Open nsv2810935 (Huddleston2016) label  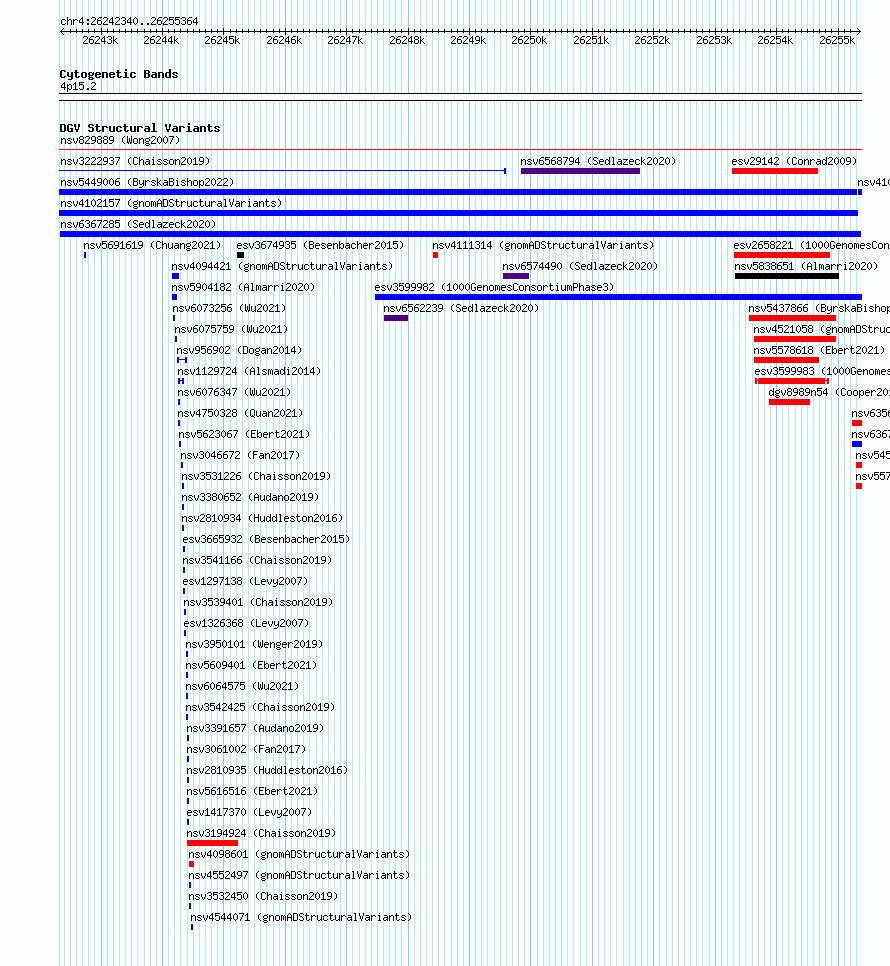tap(267, 769)
